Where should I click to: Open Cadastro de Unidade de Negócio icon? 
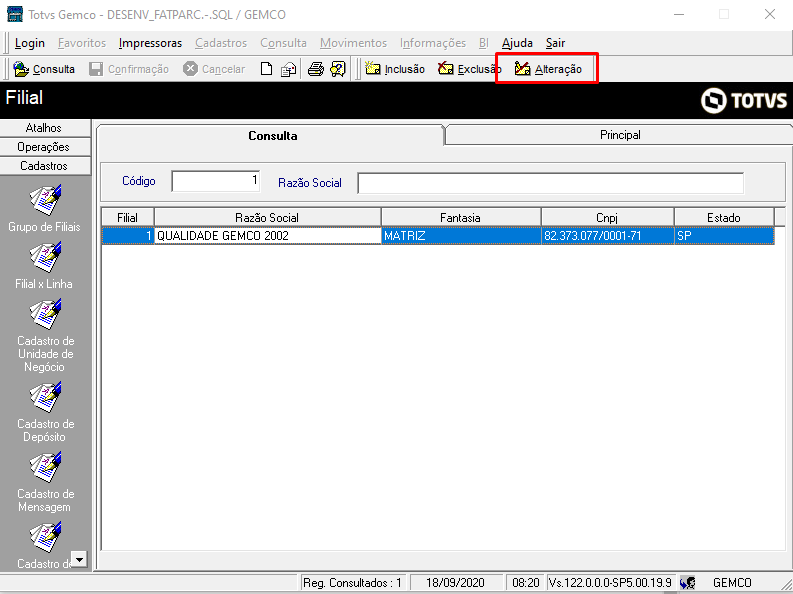[x=45, y=314]
